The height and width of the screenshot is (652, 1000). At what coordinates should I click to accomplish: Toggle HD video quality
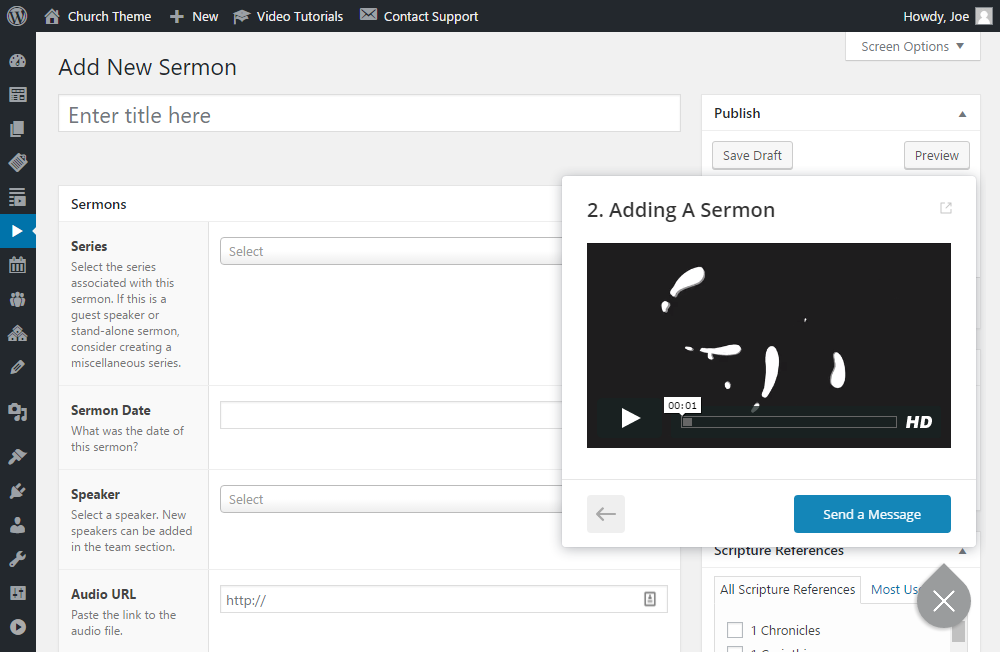(x=918, y=422)
